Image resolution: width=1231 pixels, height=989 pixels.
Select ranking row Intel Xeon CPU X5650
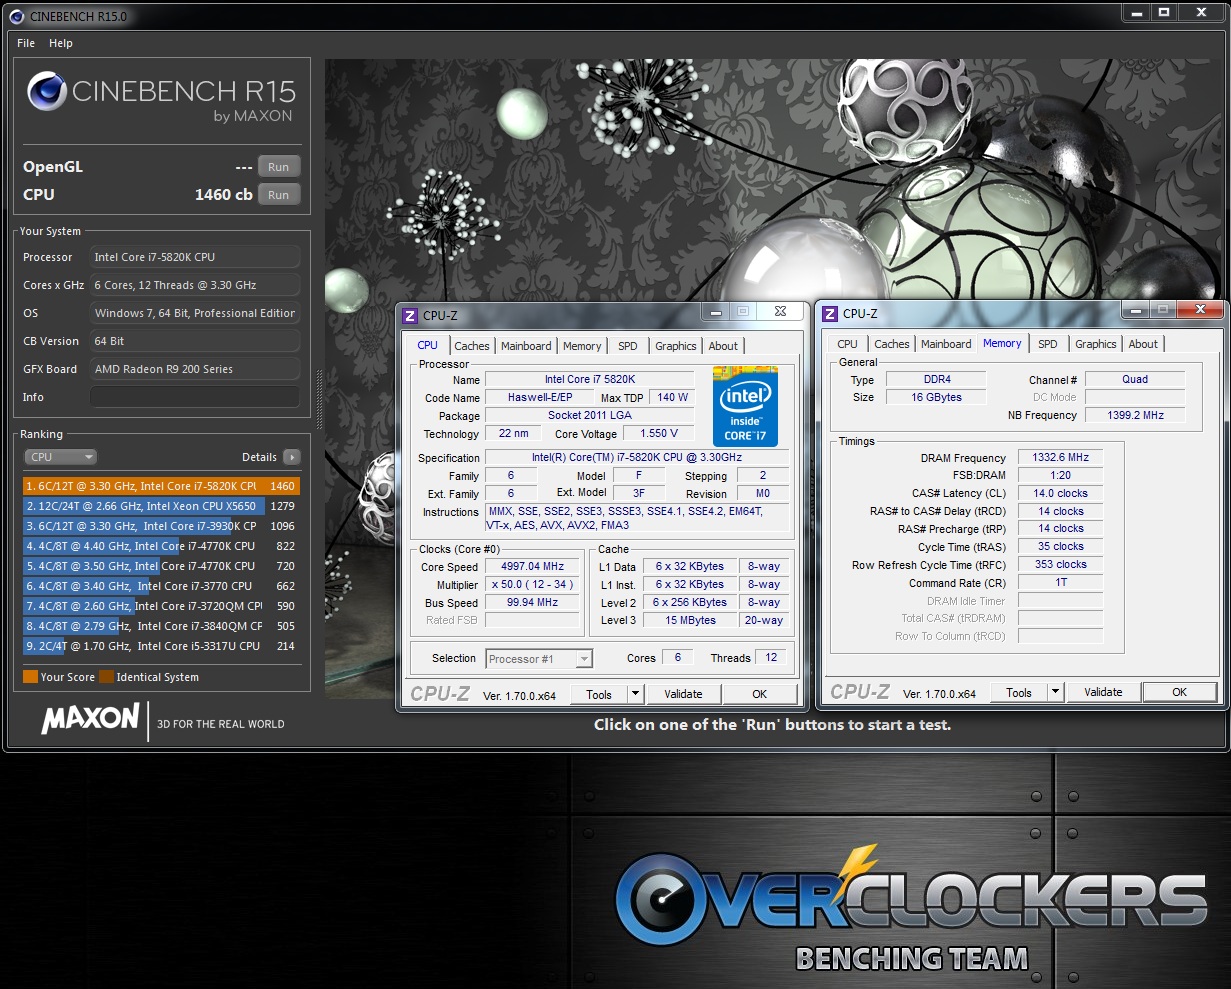[x=161, y=506]
